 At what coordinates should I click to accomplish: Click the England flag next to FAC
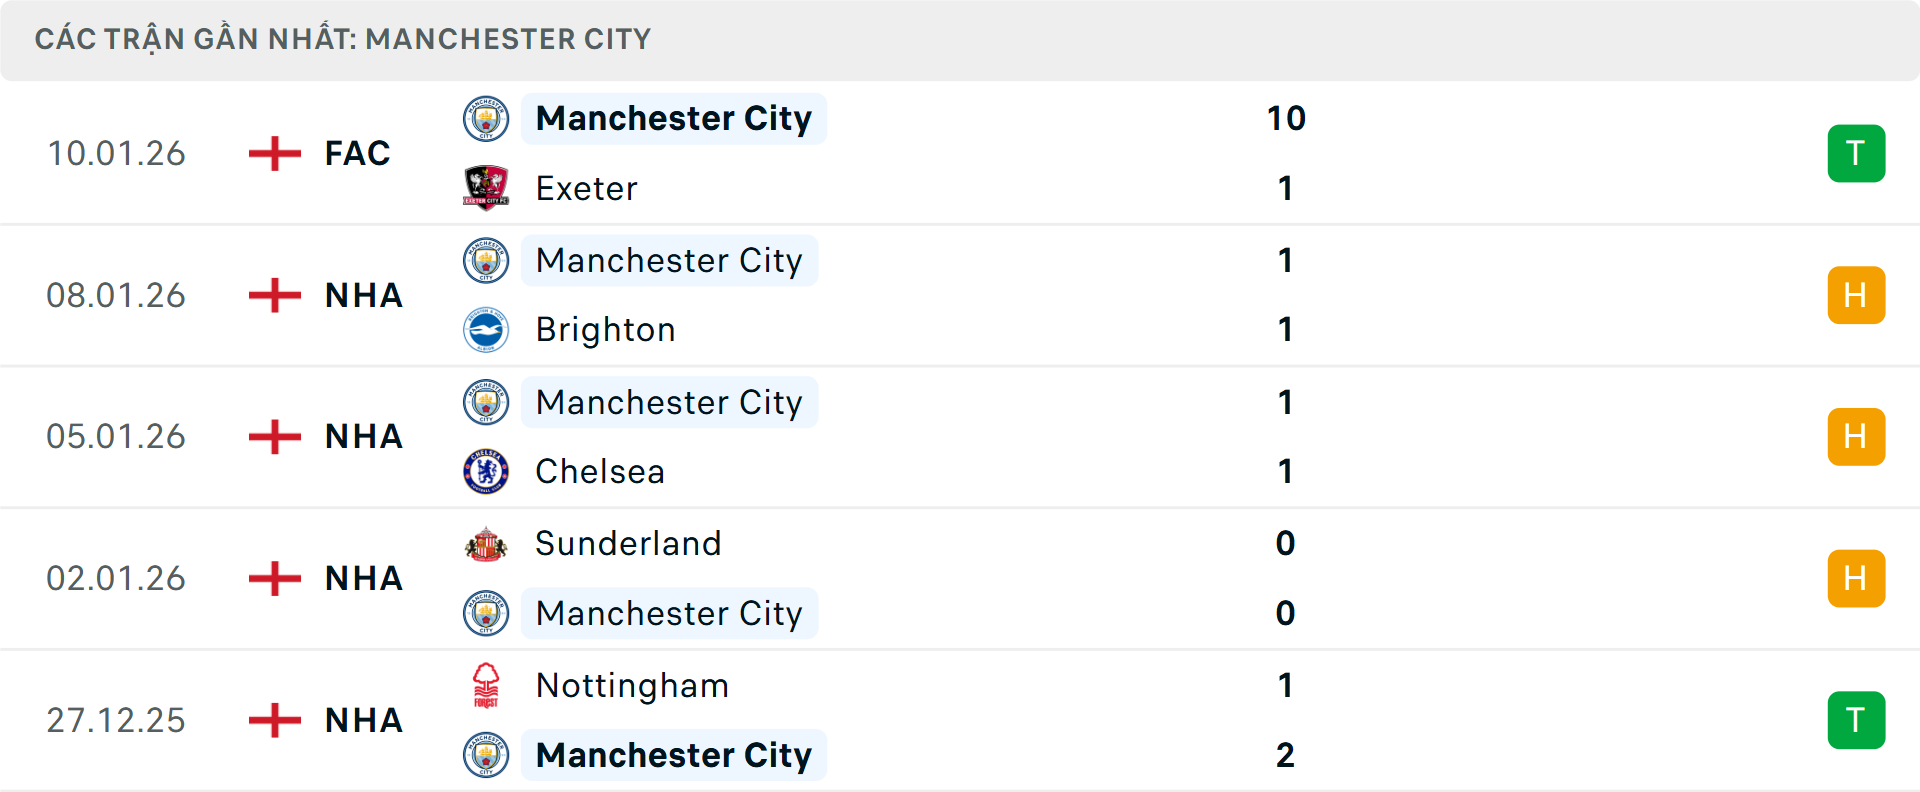(272, 153)
